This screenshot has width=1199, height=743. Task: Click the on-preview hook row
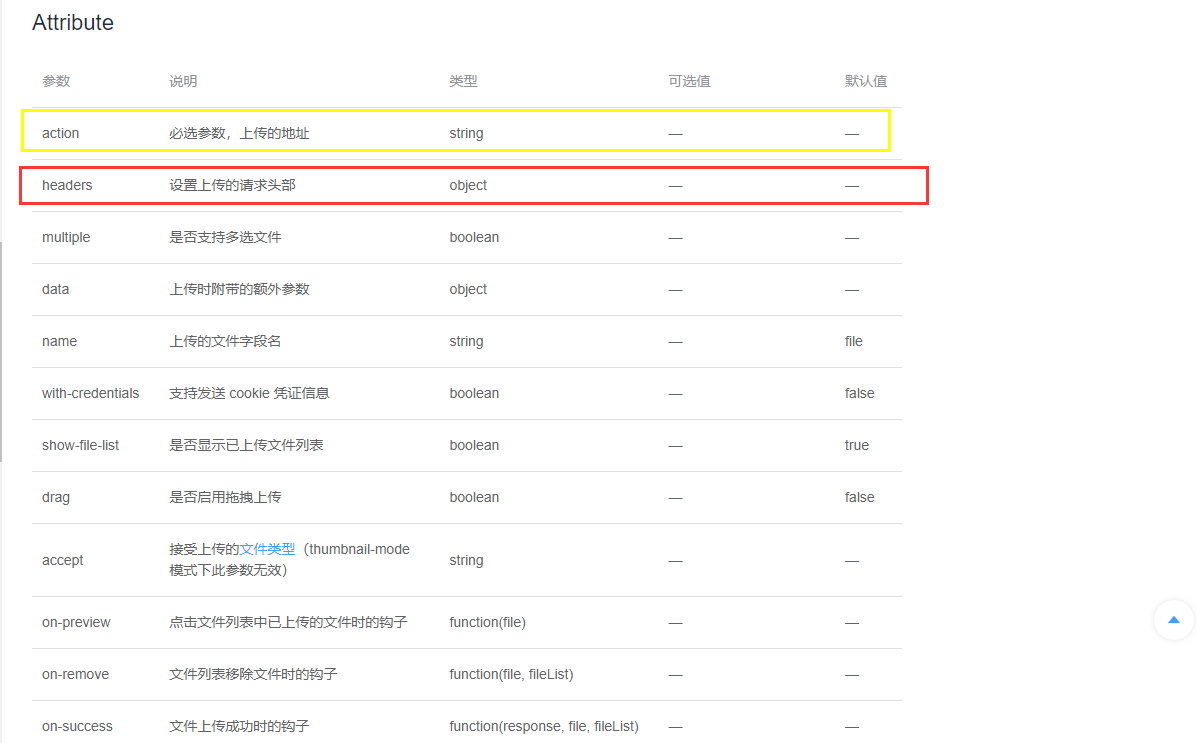point(76,622)
